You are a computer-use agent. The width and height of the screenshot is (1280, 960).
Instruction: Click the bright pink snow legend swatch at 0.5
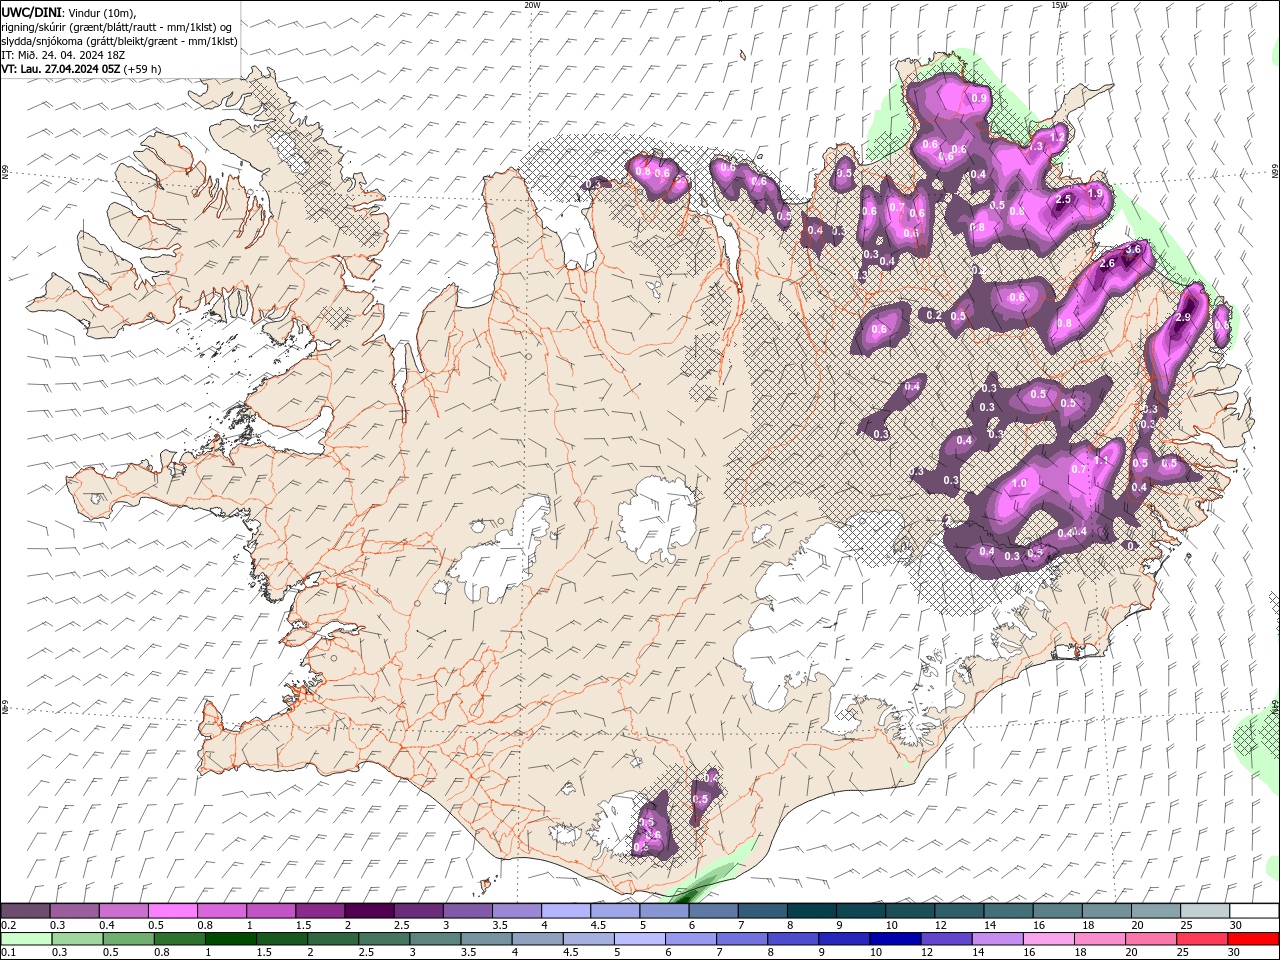tap(172, 910)
